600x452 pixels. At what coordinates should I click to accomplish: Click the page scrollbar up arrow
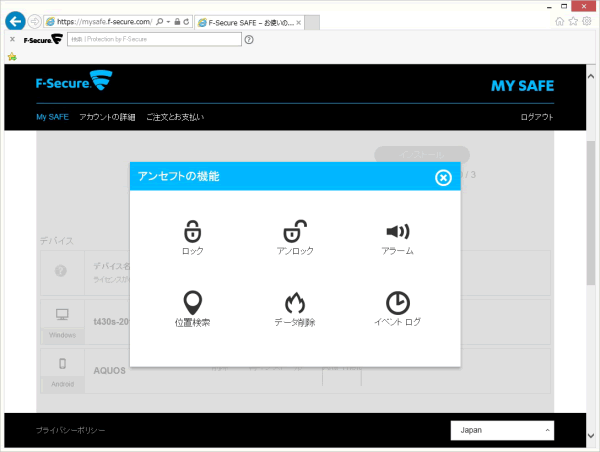[x=591, y=76]
